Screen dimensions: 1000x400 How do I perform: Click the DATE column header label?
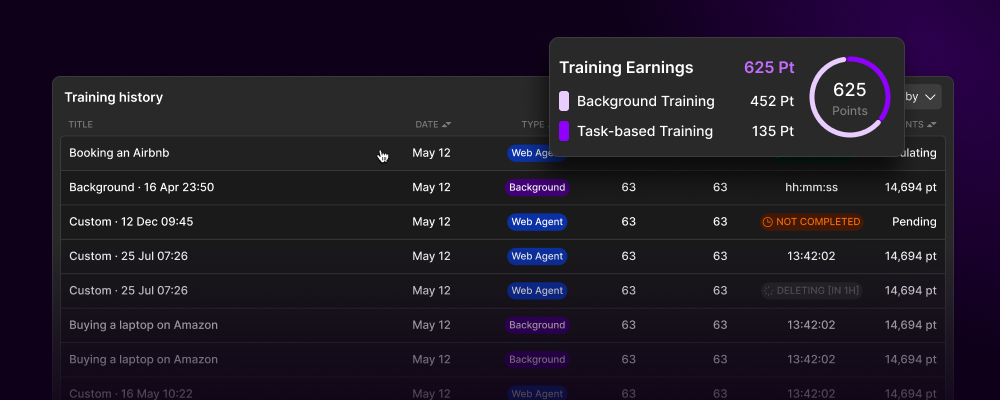[427, 124]
